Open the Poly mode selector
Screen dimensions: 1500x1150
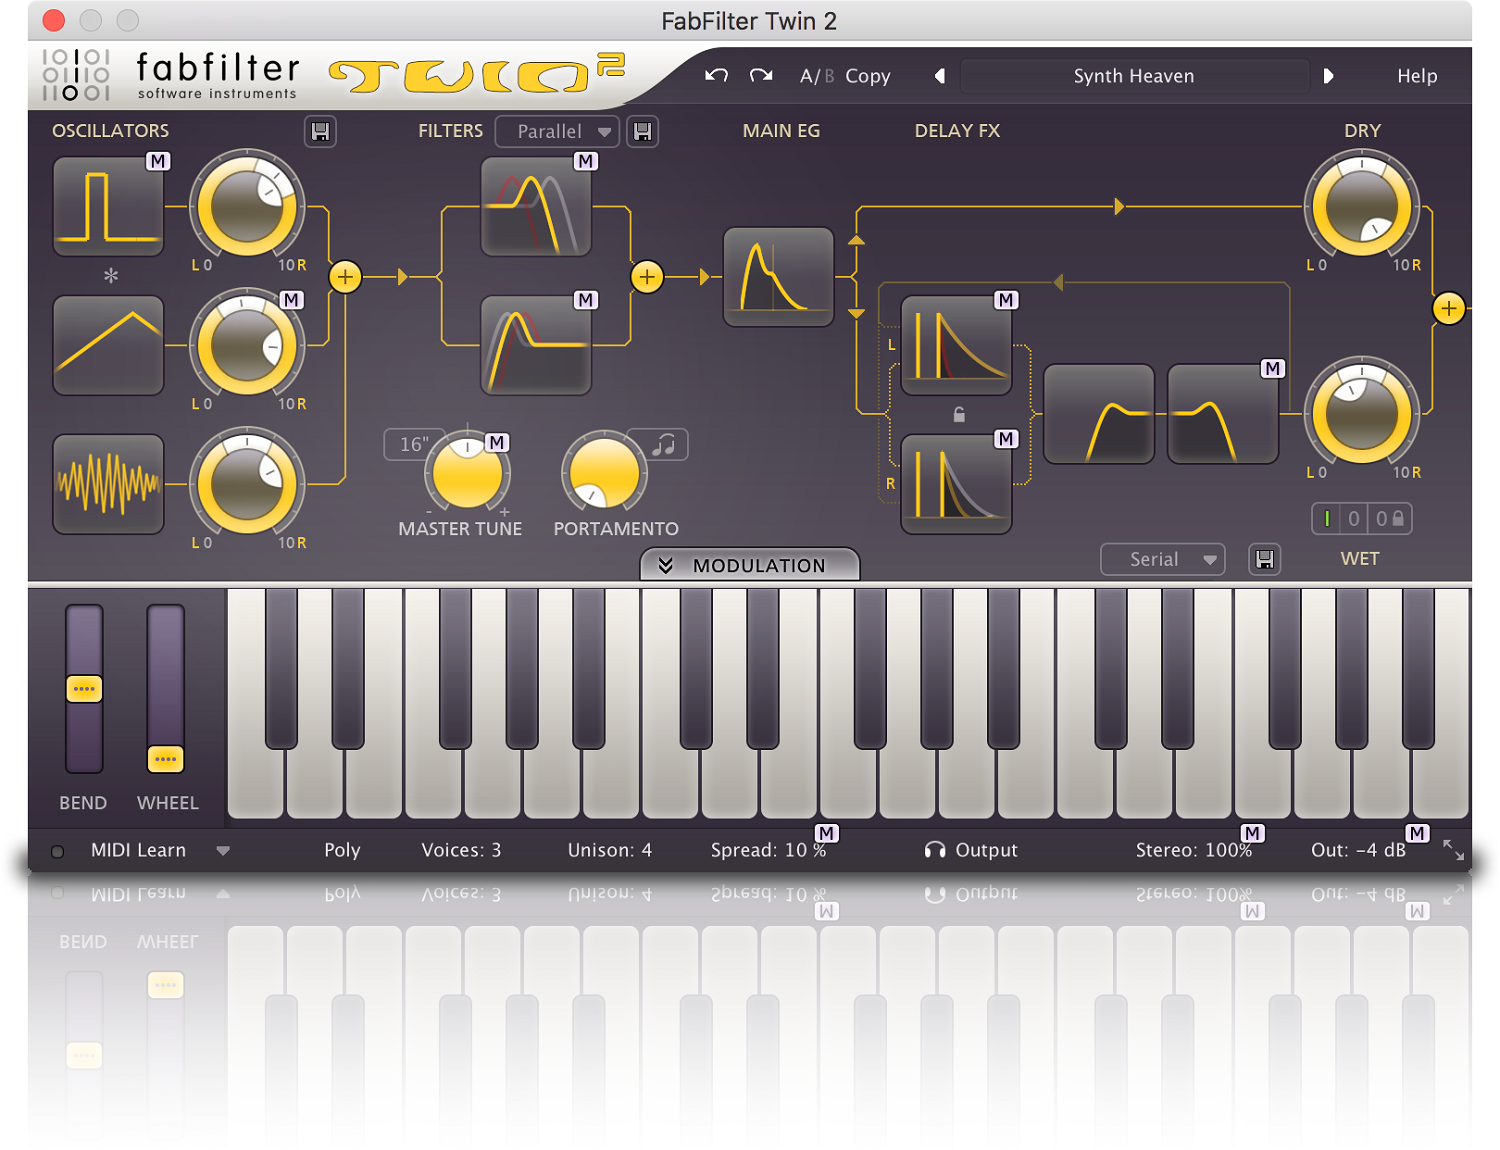tap(342, 850)
